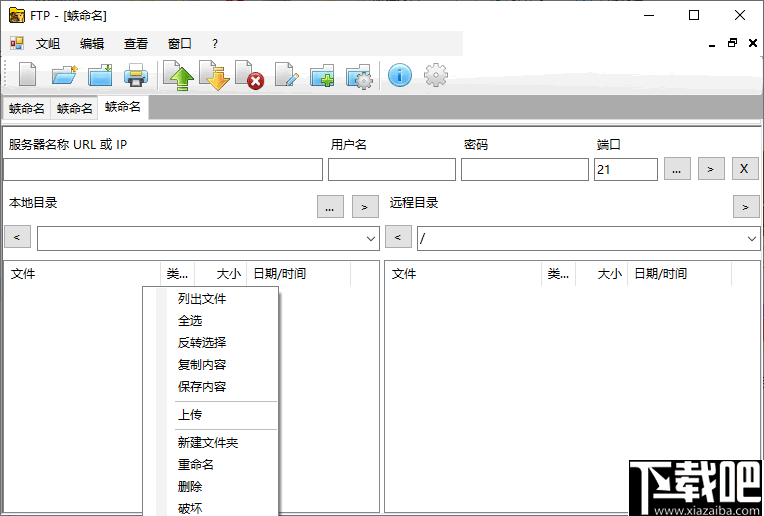The image size is (764, 516).
Task: Close the inner document window
Action: [x=753, y=43]
